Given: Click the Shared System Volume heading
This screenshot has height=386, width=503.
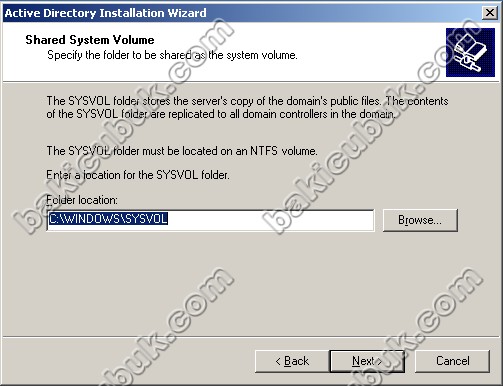Looking at the screenshot, I should coord(90,40).
